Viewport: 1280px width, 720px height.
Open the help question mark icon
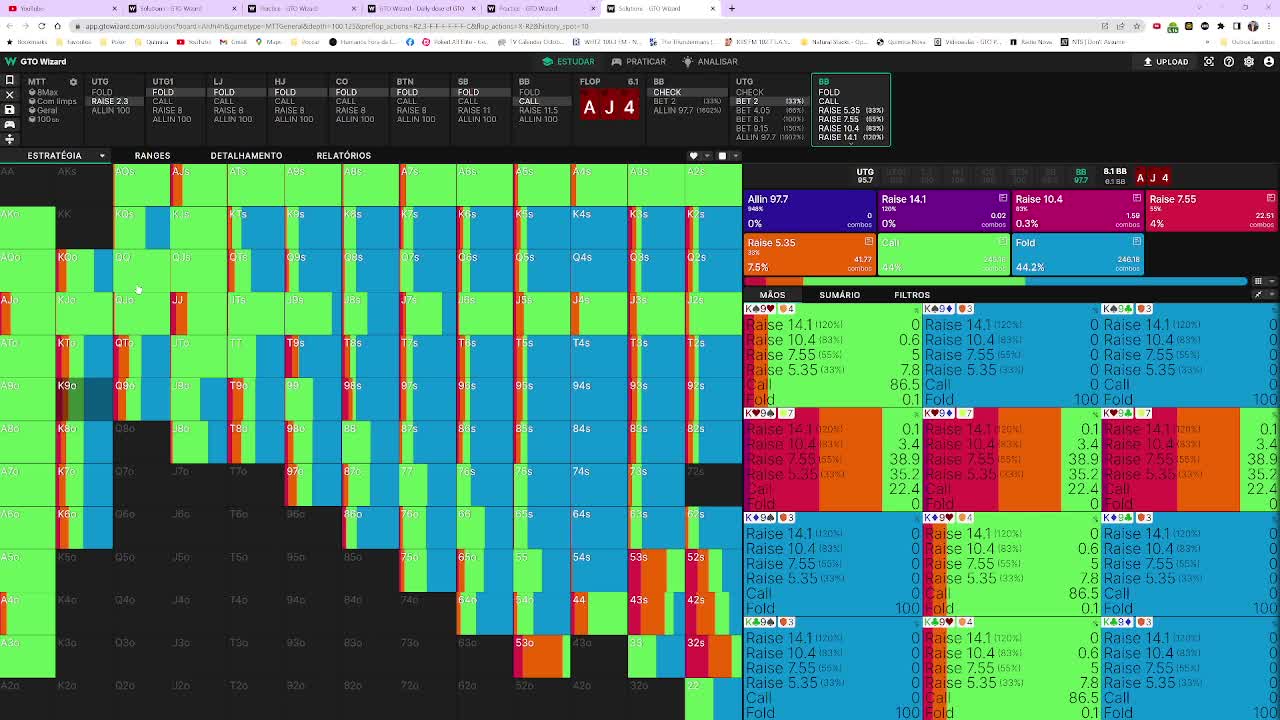click(1229, 62)
